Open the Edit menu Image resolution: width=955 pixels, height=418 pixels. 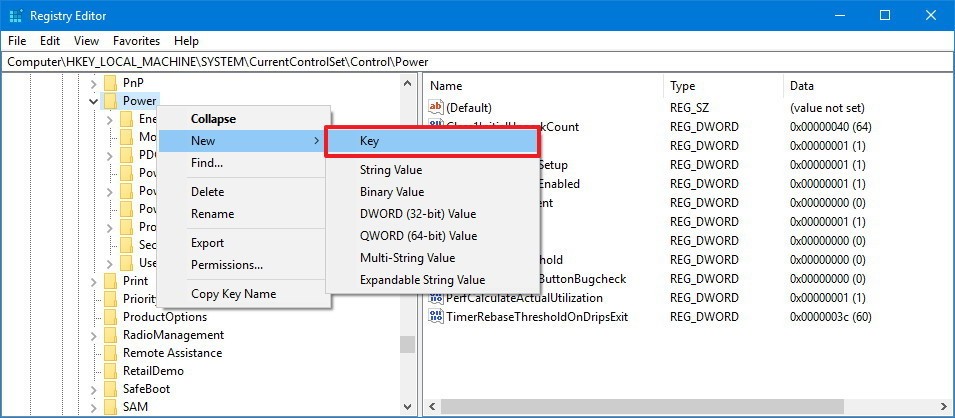pyautogui.click(x=50, y=41)
